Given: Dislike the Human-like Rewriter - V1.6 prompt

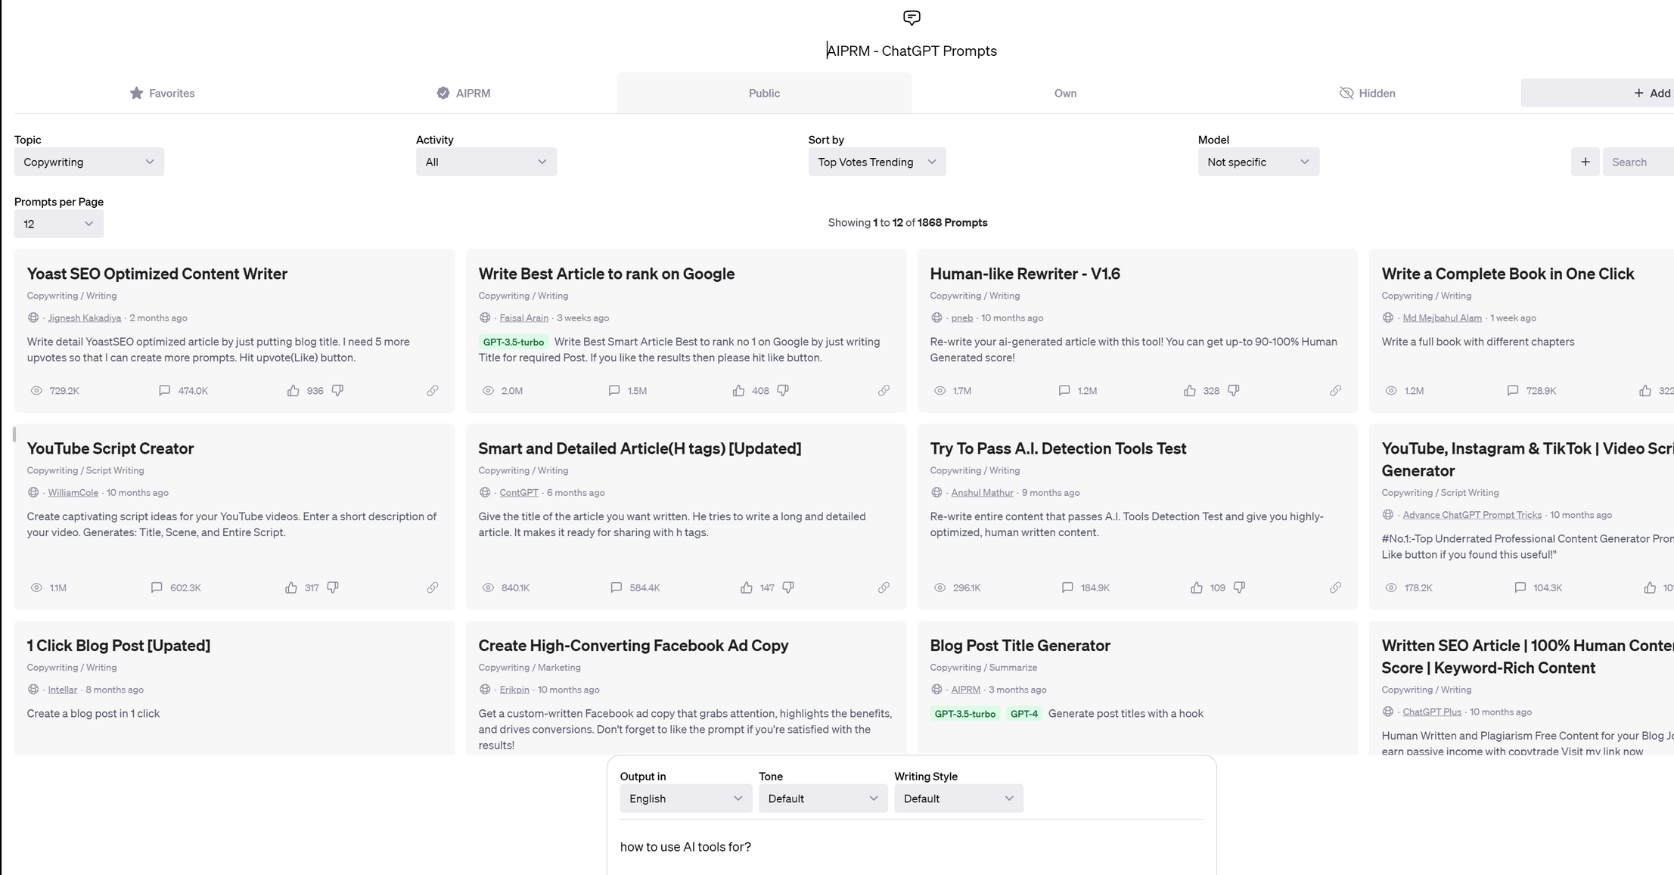Looking at the screenshot, I should click(1234, 391).
